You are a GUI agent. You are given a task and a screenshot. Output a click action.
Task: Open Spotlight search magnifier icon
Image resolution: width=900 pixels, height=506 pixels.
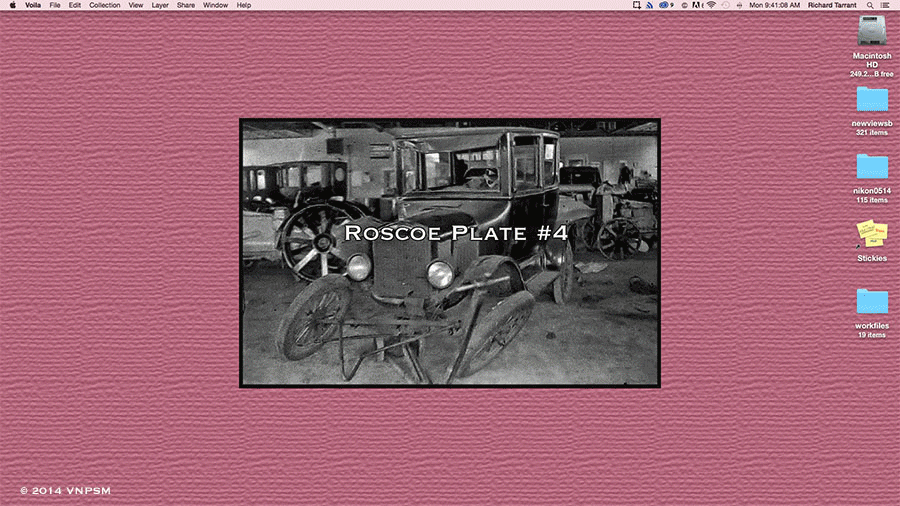(x=869, y=5)
